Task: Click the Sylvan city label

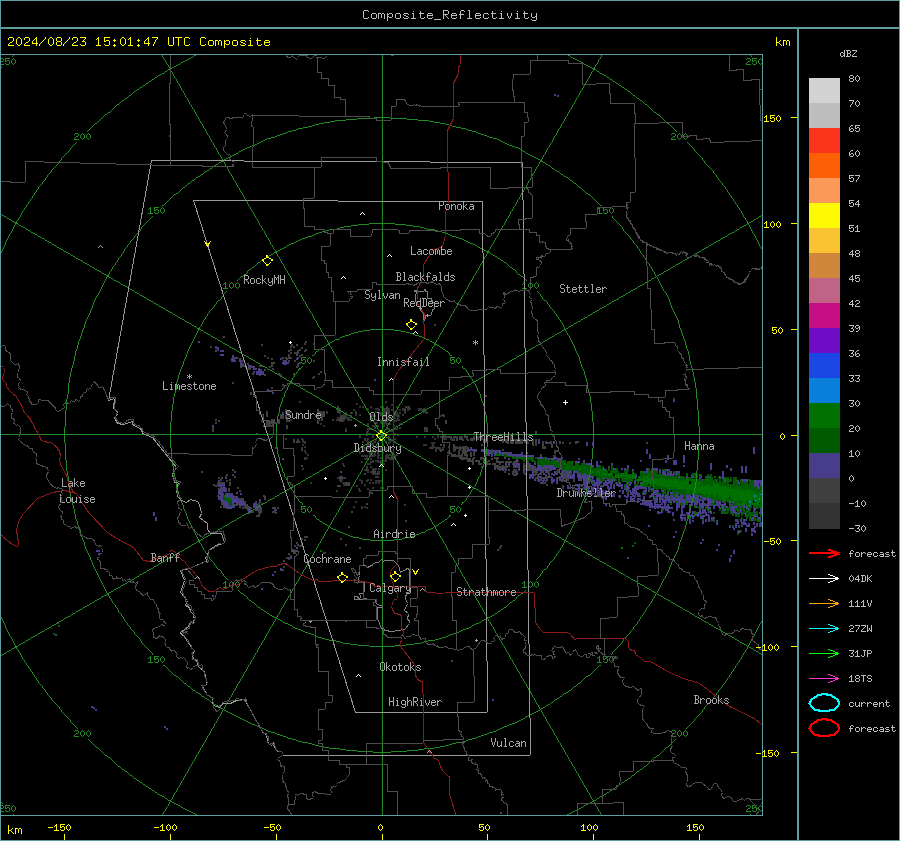Action: click(x=382, y=295)
